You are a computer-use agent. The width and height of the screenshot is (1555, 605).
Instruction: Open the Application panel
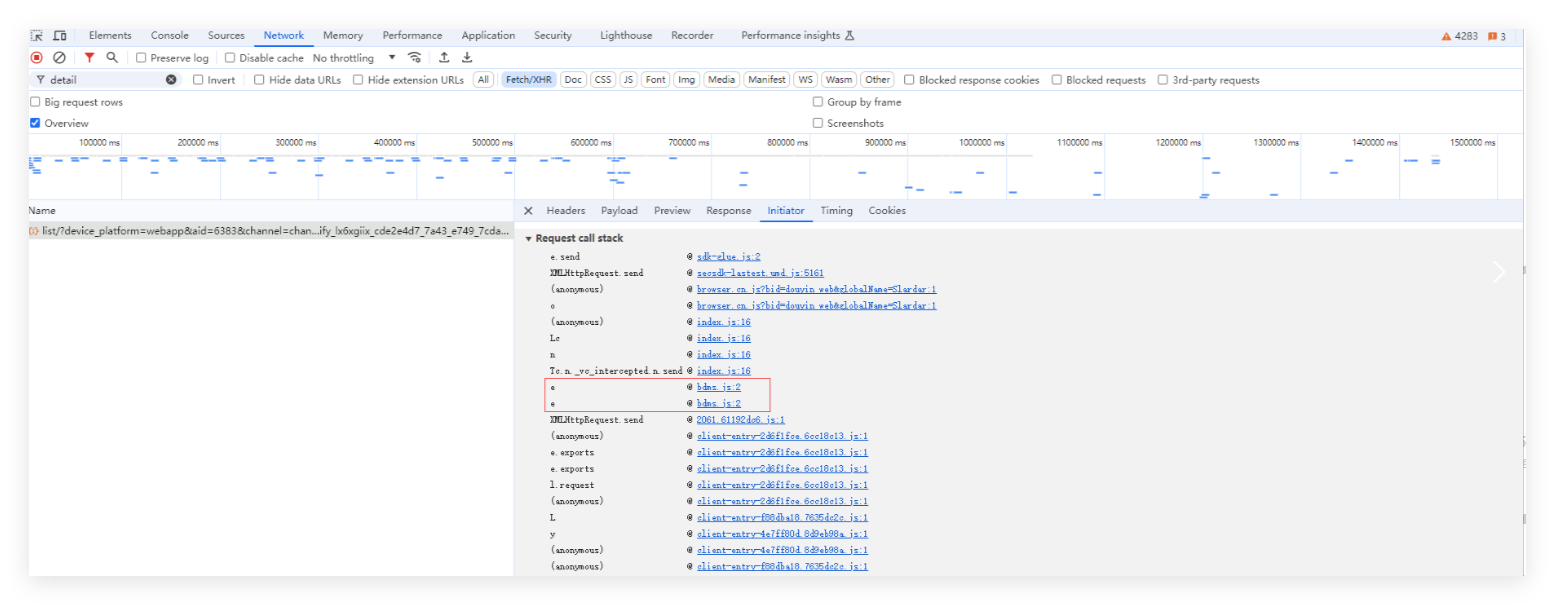point(488,36)
